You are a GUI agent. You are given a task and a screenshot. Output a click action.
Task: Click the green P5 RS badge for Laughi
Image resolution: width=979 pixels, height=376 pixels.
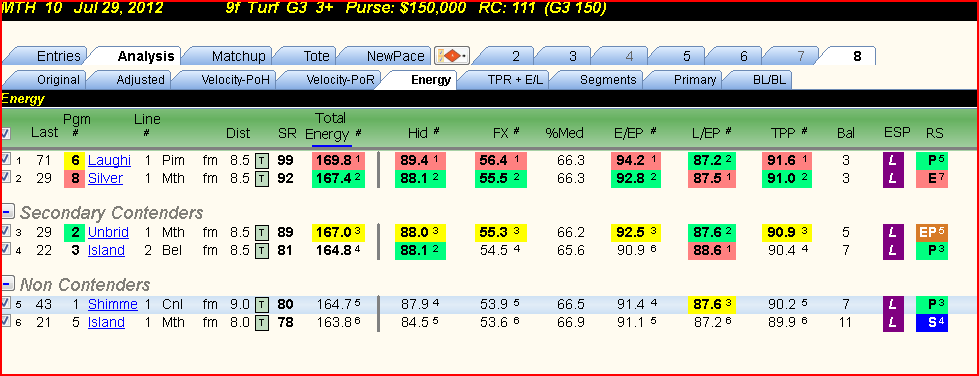pyautogui.click(x=932, y=161)
